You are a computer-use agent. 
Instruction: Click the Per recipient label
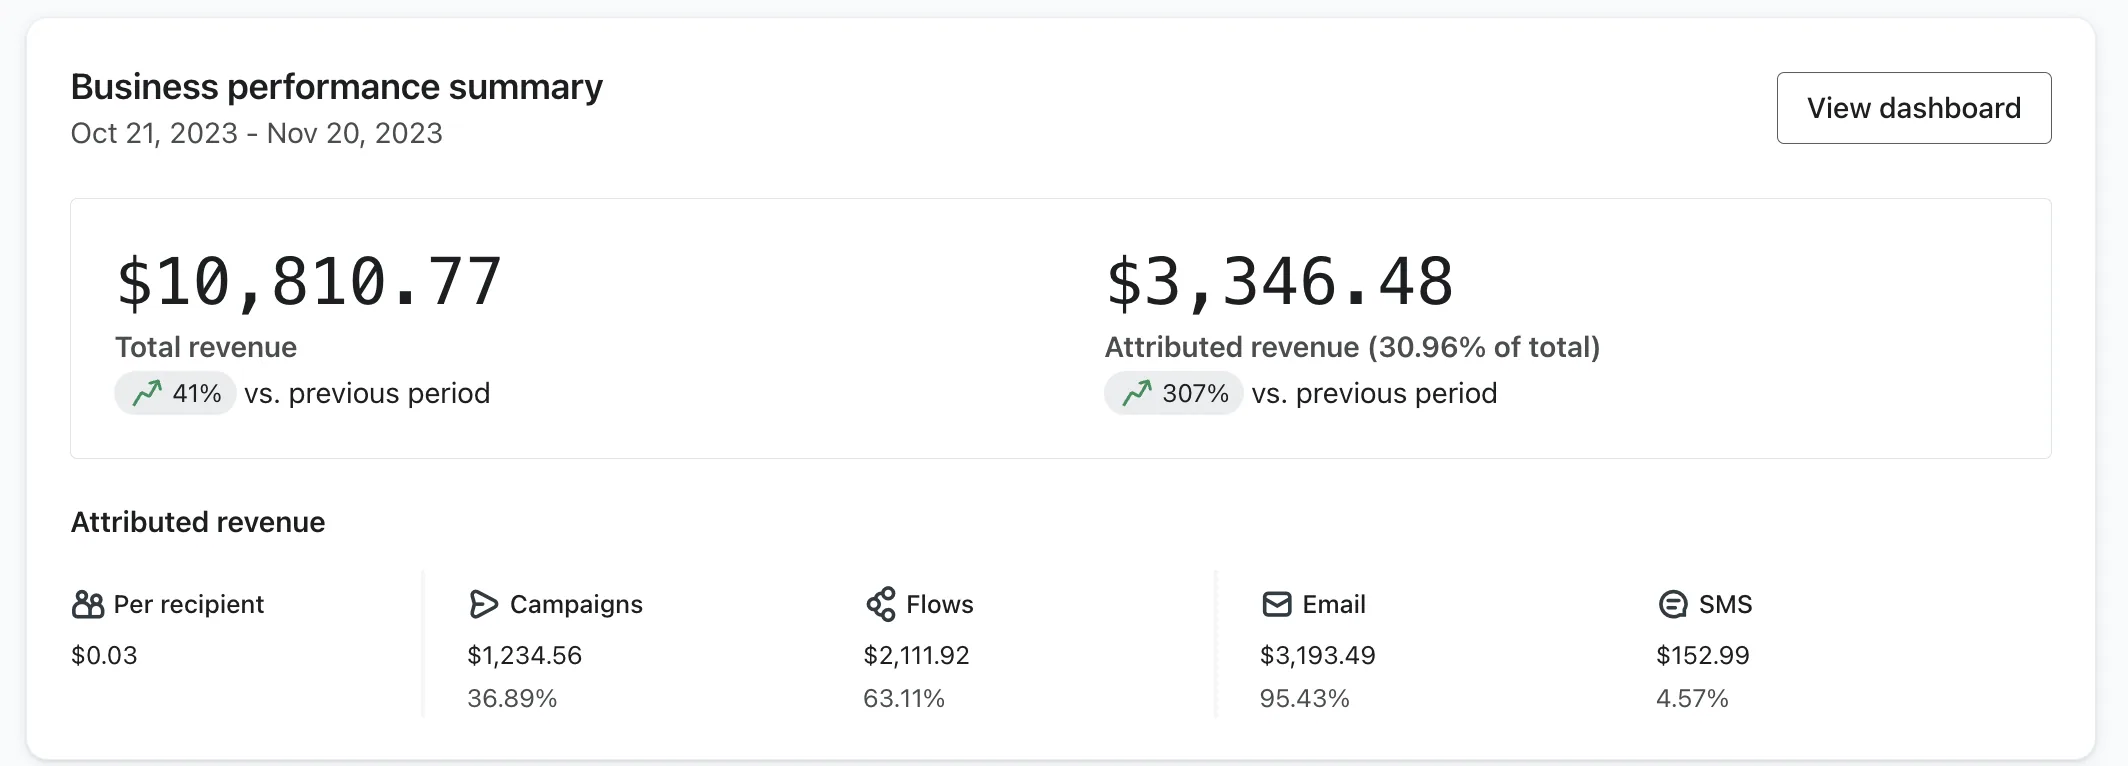click(189, 604)
